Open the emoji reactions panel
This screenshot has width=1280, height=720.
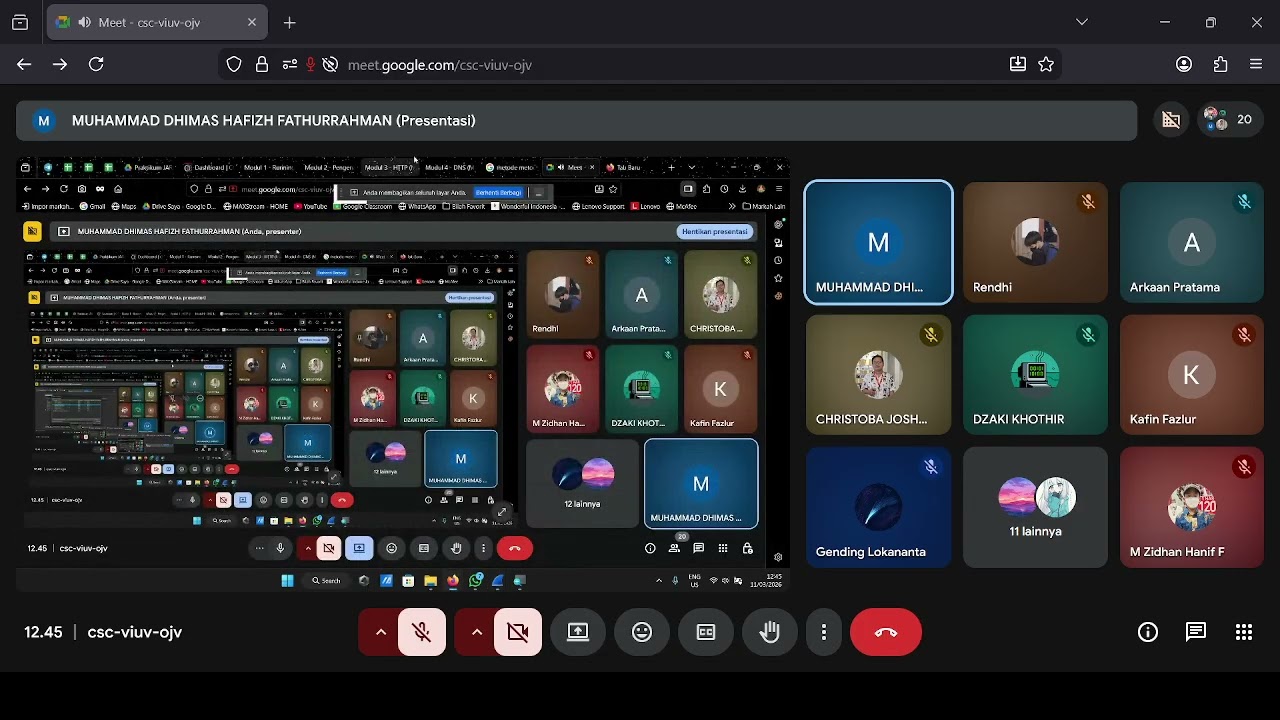642,632
